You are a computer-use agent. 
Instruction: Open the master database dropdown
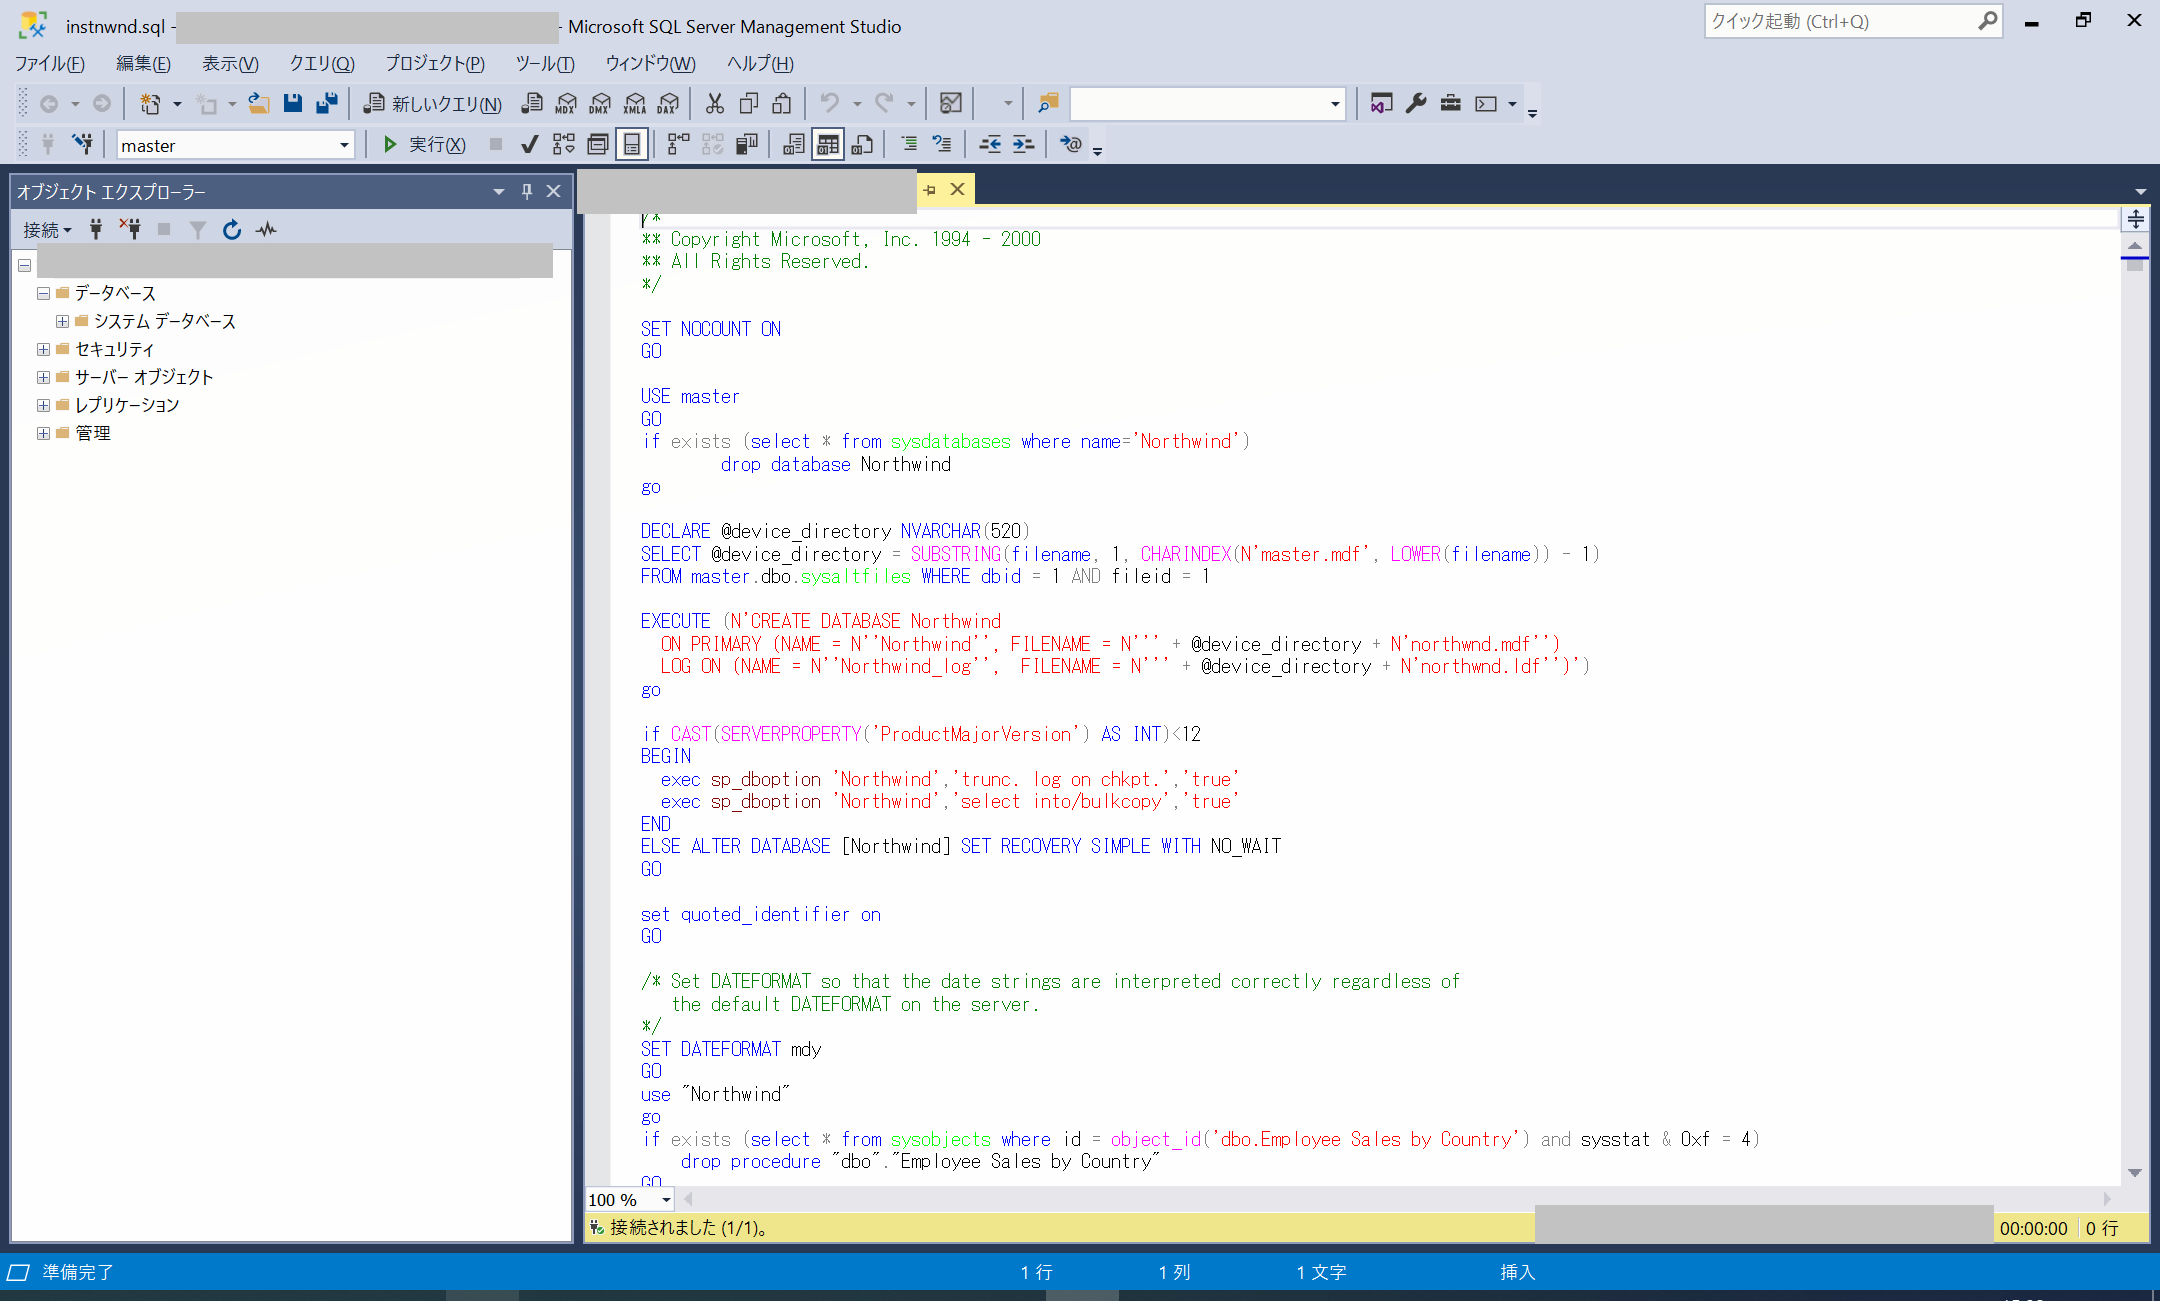[x=344, y=145]
